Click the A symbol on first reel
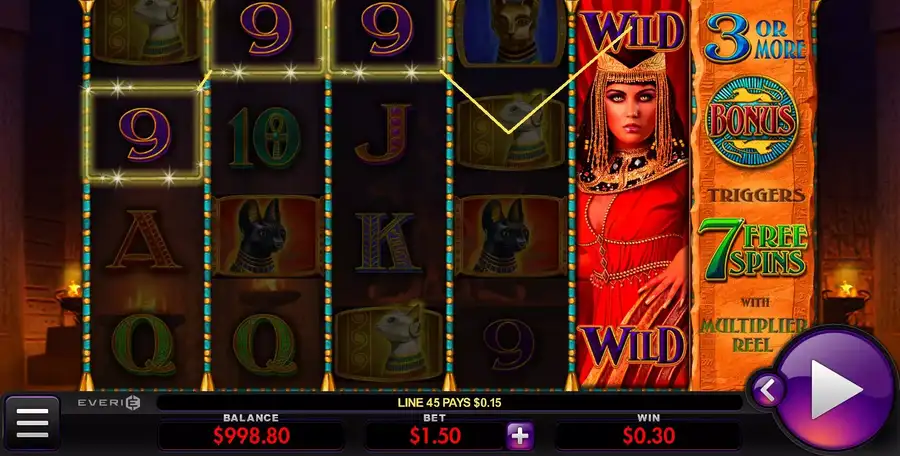900x456 pixels. click(143, 239)
